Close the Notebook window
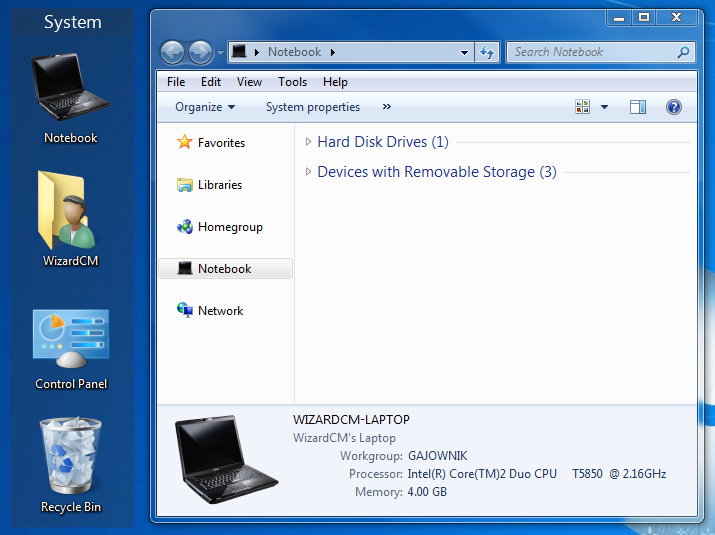715x535 pixels. click(x=677, y=18)
